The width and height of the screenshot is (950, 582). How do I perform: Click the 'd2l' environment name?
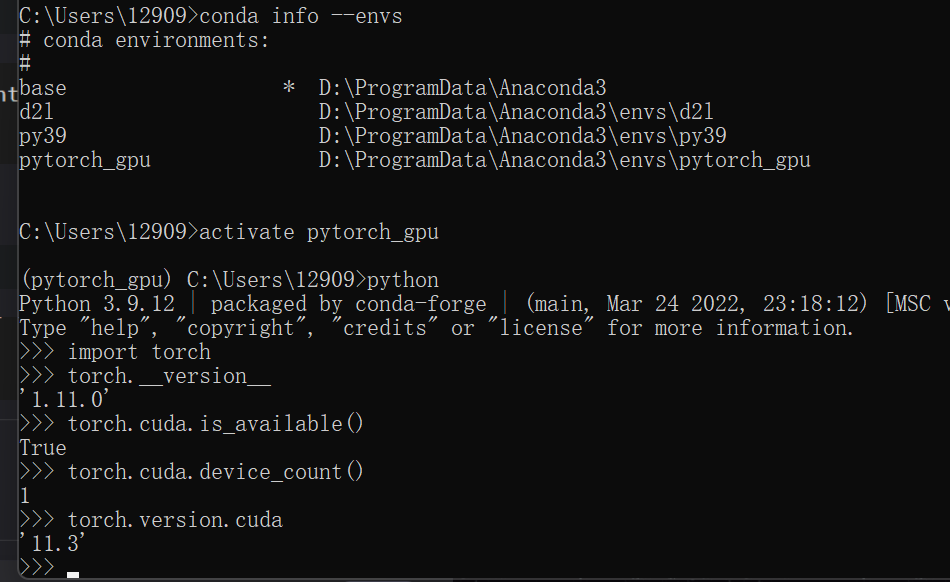click(x=37, y=112)
